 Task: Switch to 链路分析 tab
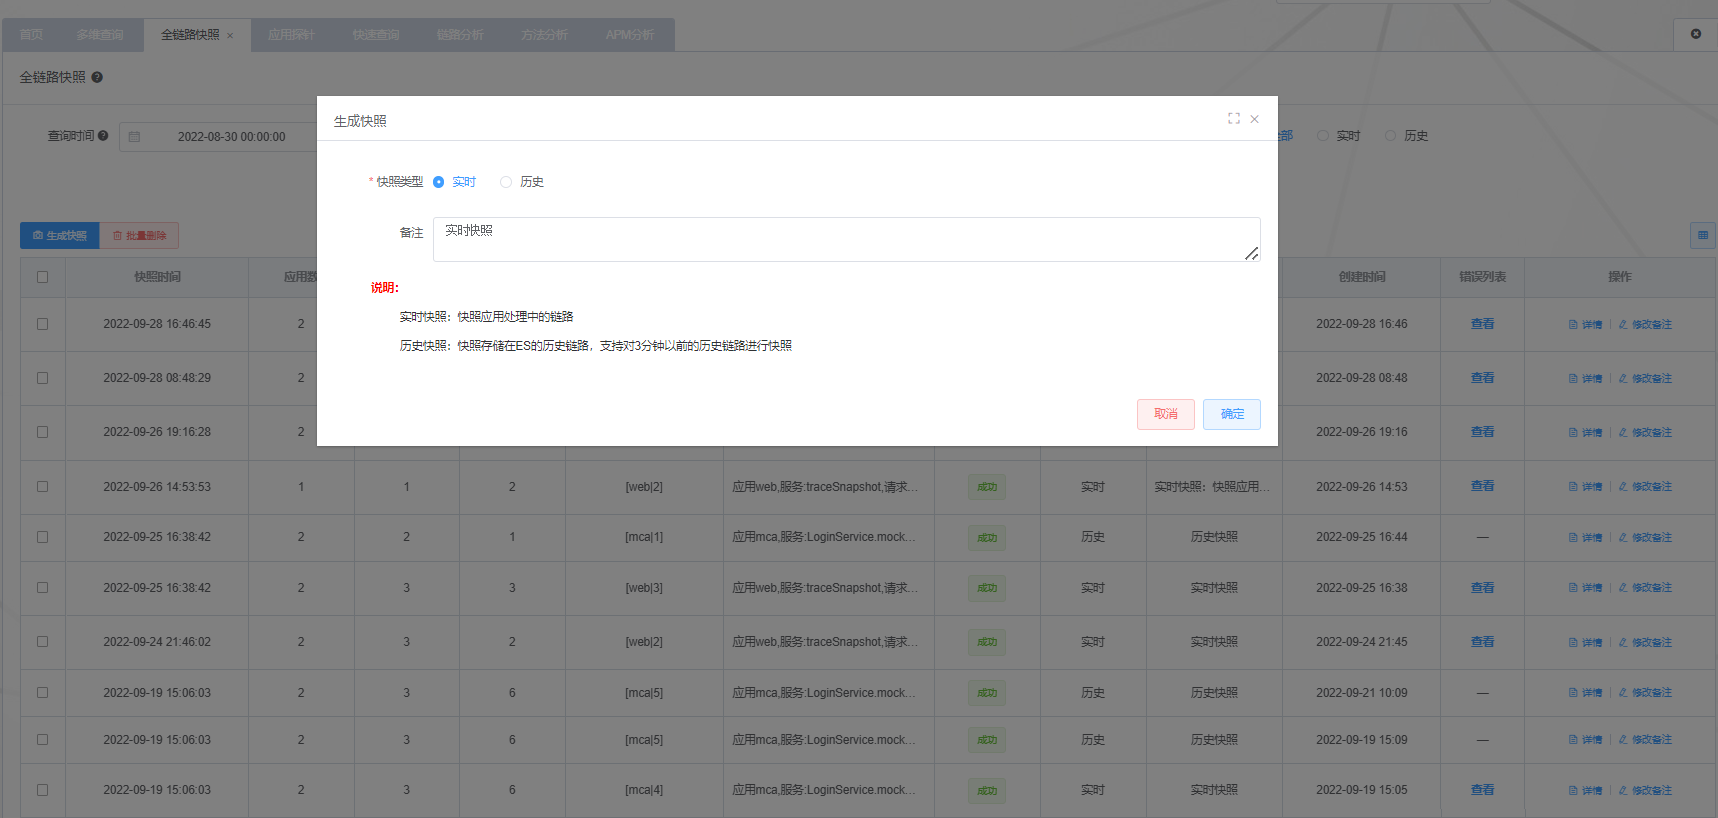tap(460, 35)
